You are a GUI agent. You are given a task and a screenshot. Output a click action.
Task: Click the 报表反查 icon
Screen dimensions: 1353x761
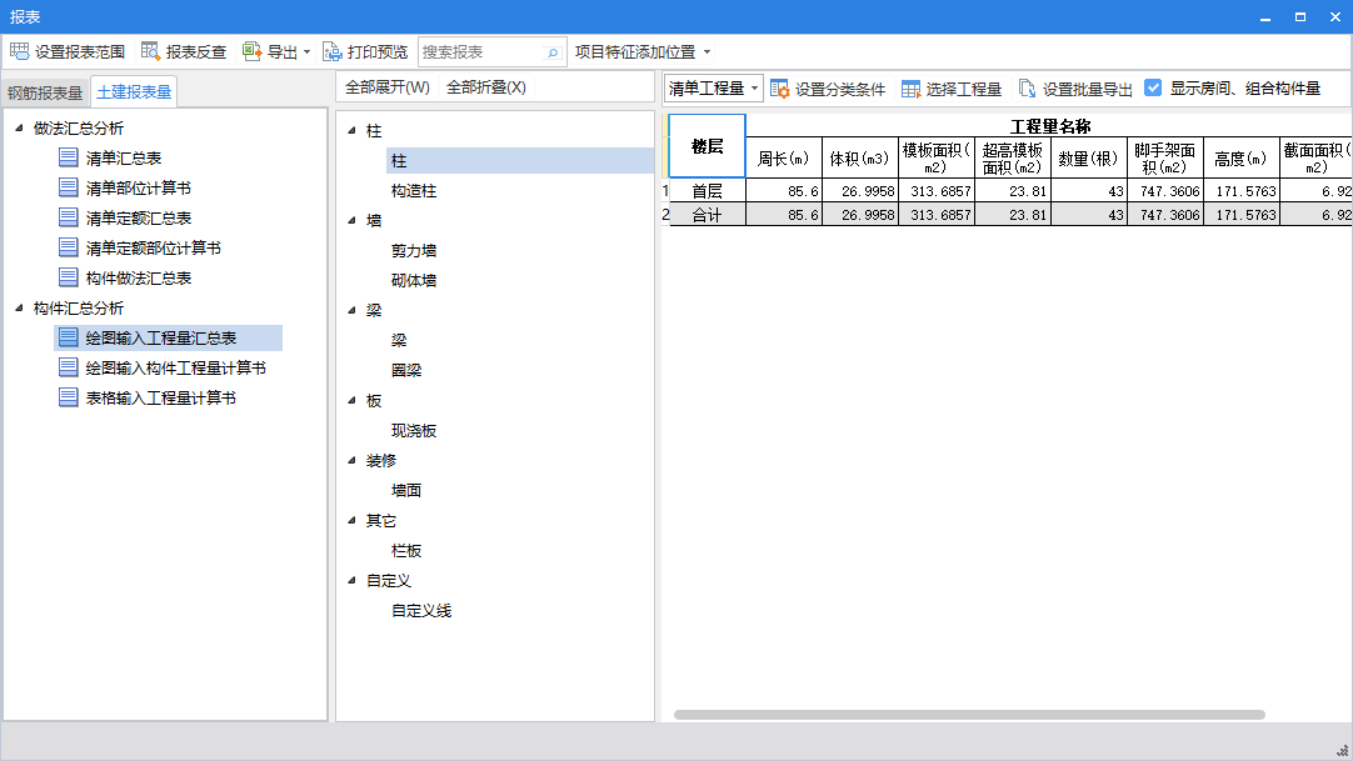[151, 51]
